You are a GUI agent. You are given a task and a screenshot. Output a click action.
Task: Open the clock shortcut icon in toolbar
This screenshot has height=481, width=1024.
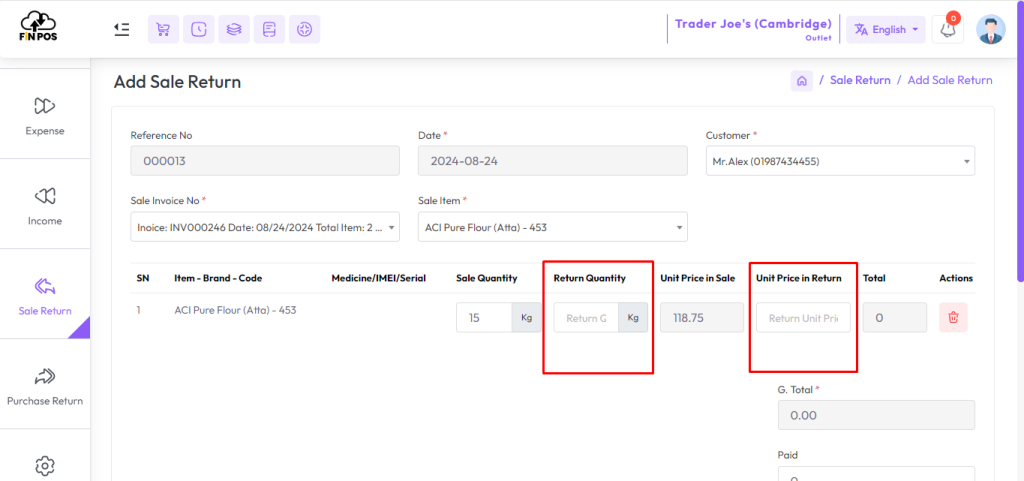(x=199, y=29)
